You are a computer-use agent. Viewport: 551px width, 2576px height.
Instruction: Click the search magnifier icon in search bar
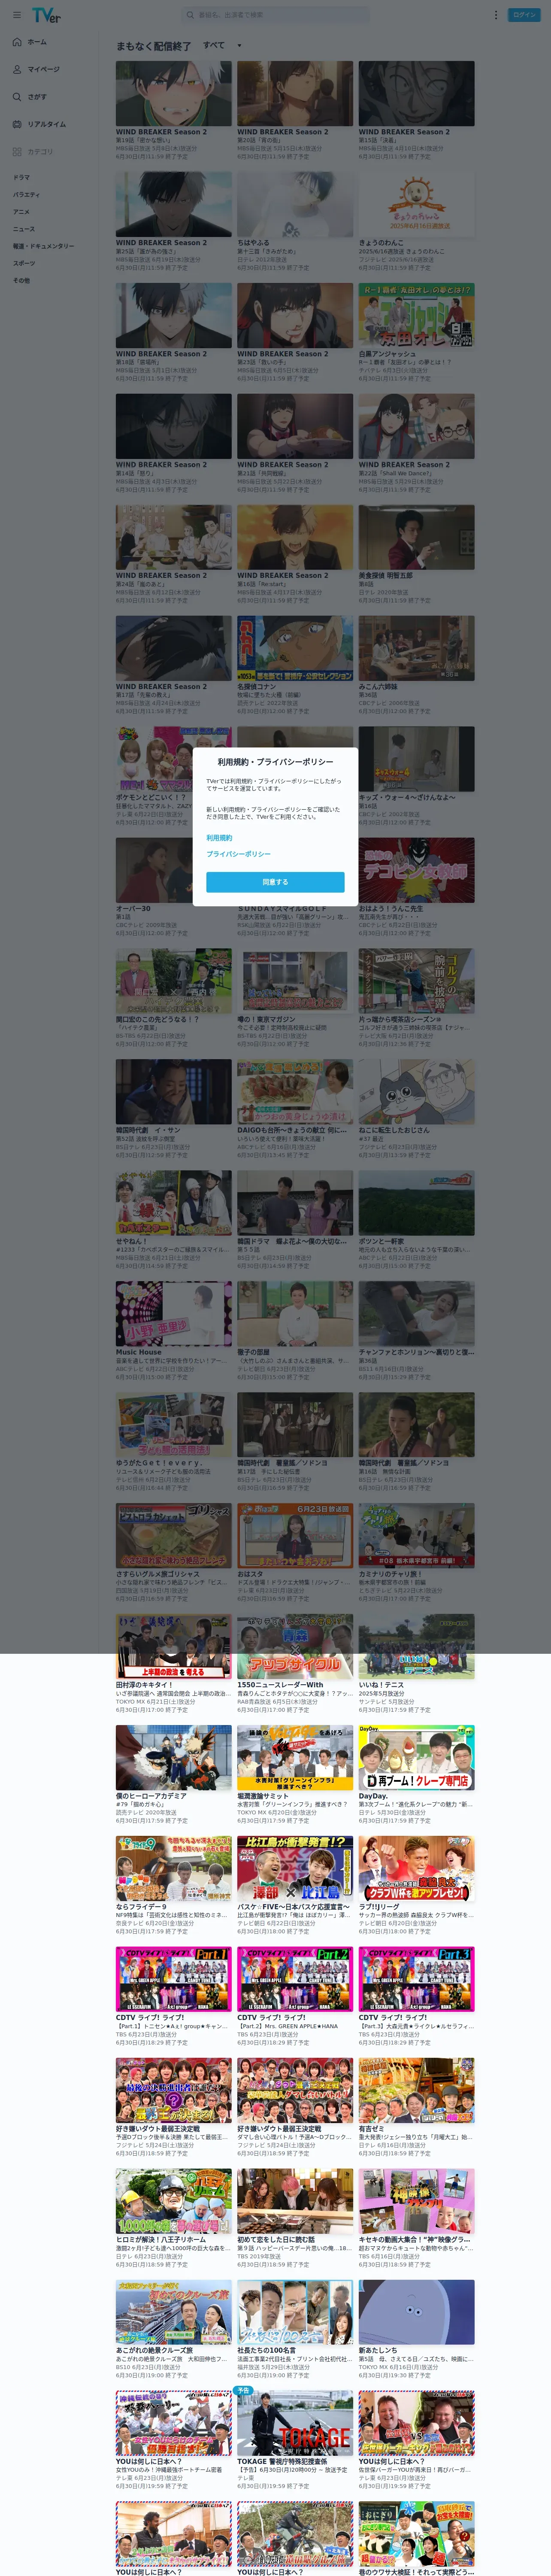(190, 15)
